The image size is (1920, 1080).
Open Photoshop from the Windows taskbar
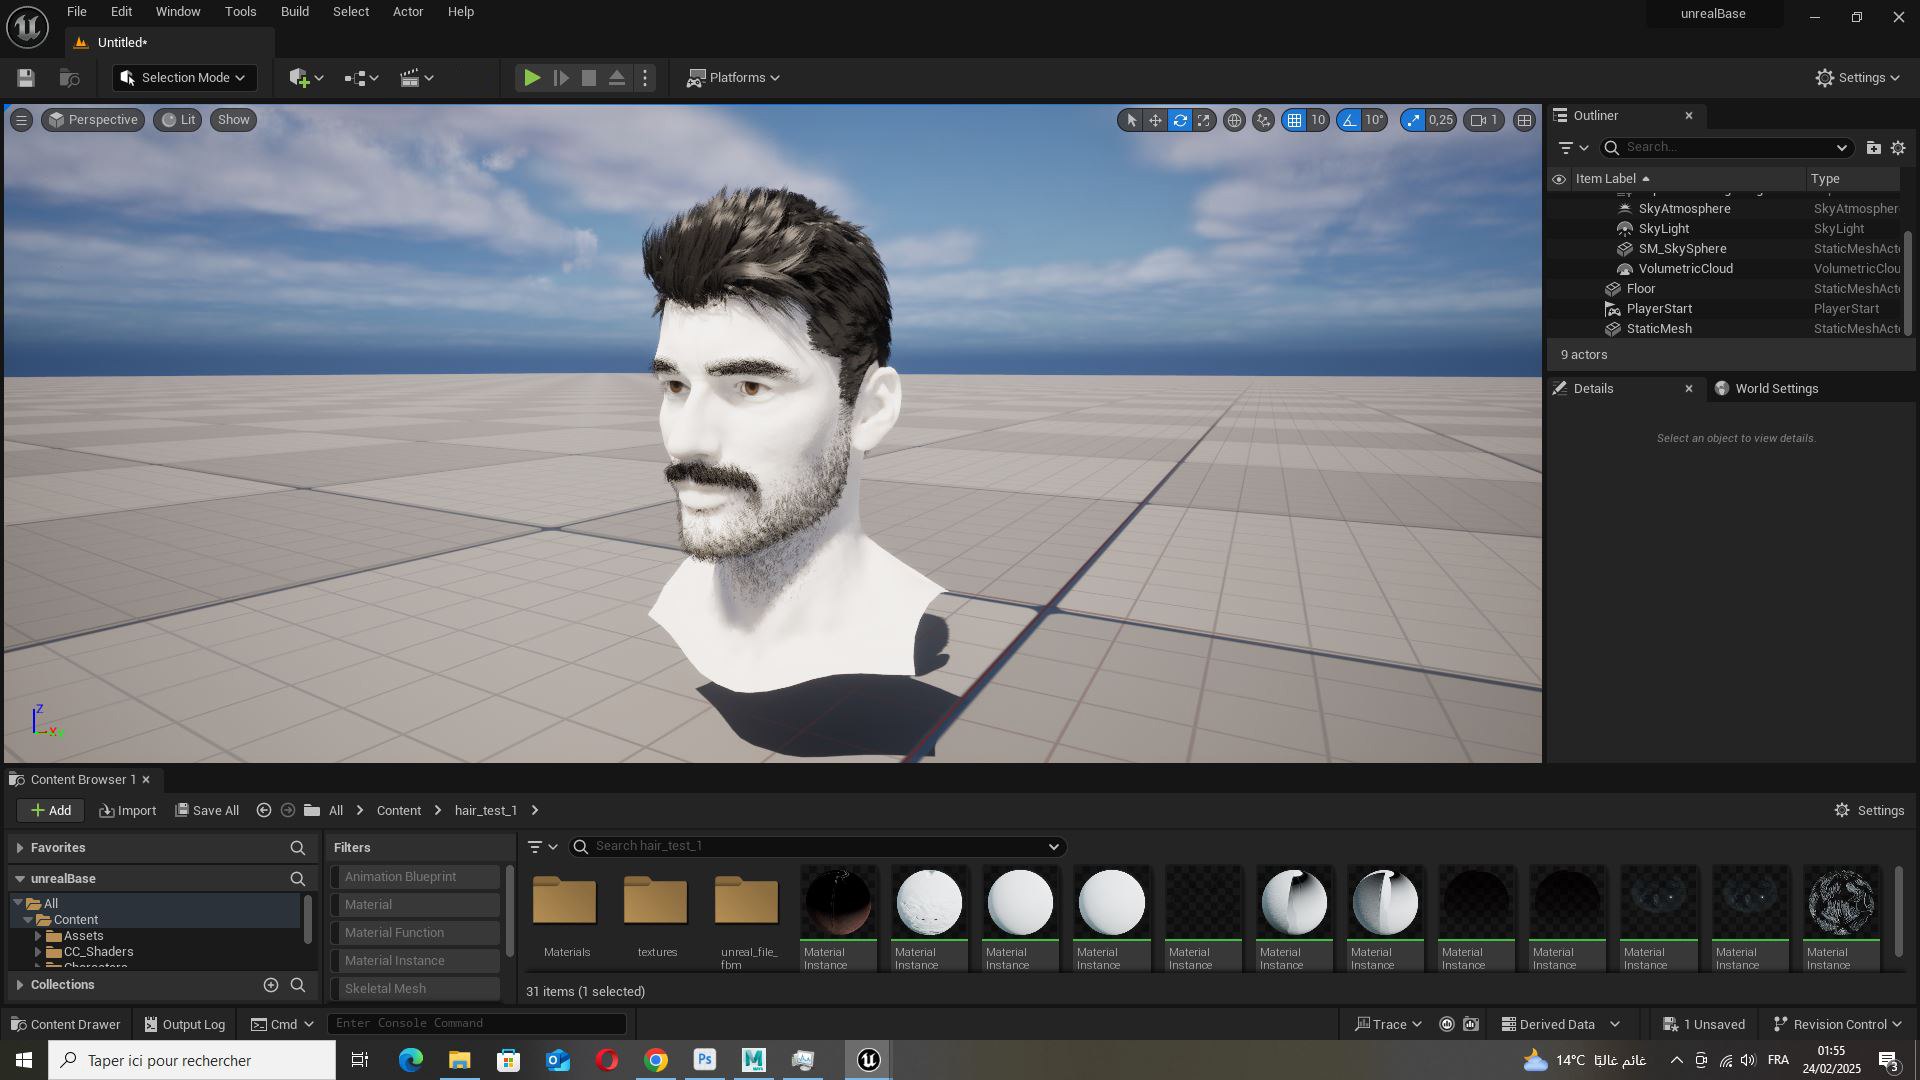pyautogui.click(x=705, y=1060)
